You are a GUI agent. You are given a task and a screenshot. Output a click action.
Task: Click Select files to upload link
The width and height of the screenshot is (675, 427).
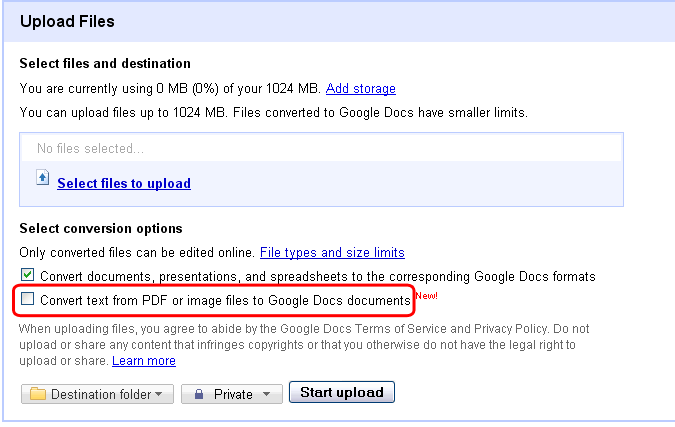coord(124,183)
